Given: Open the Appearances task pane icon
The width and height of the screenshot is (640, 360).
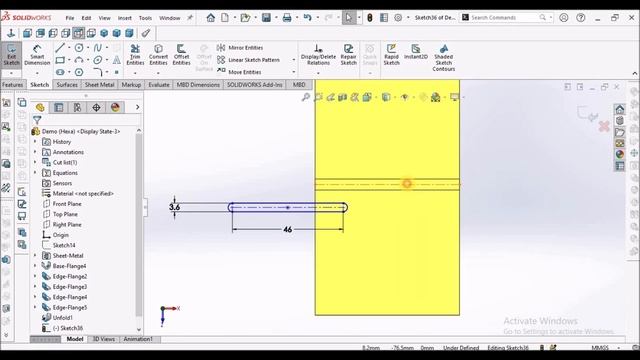Looking at the screenshot, I should point(620,154).
